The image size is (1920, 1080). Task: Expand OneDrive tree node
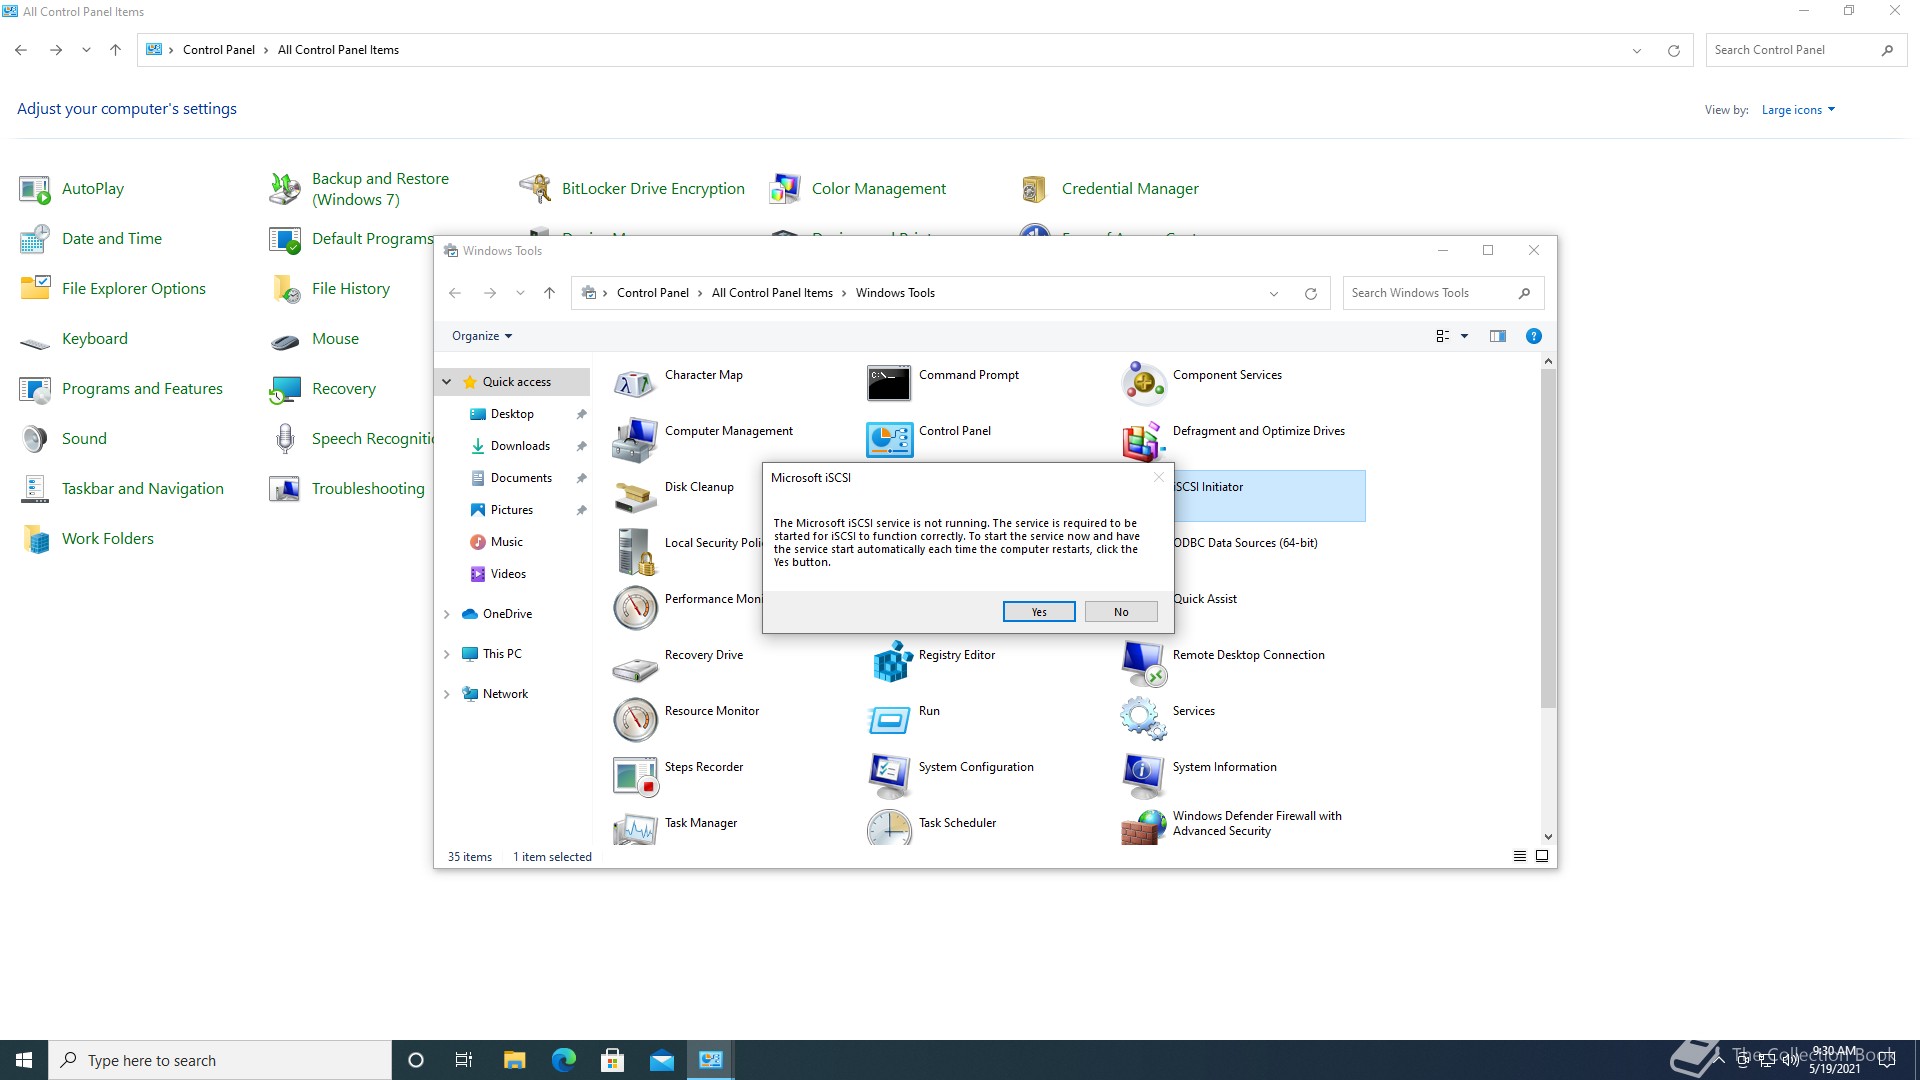pyautogui.click(x=447, y=614)
